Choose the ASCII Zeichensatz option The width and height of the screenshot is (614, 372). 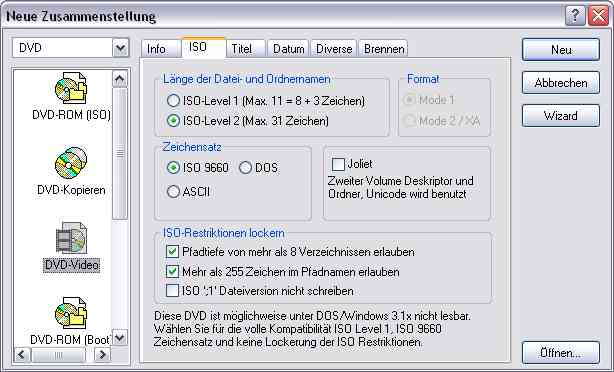pyautogui.click(x=173, y=191)
